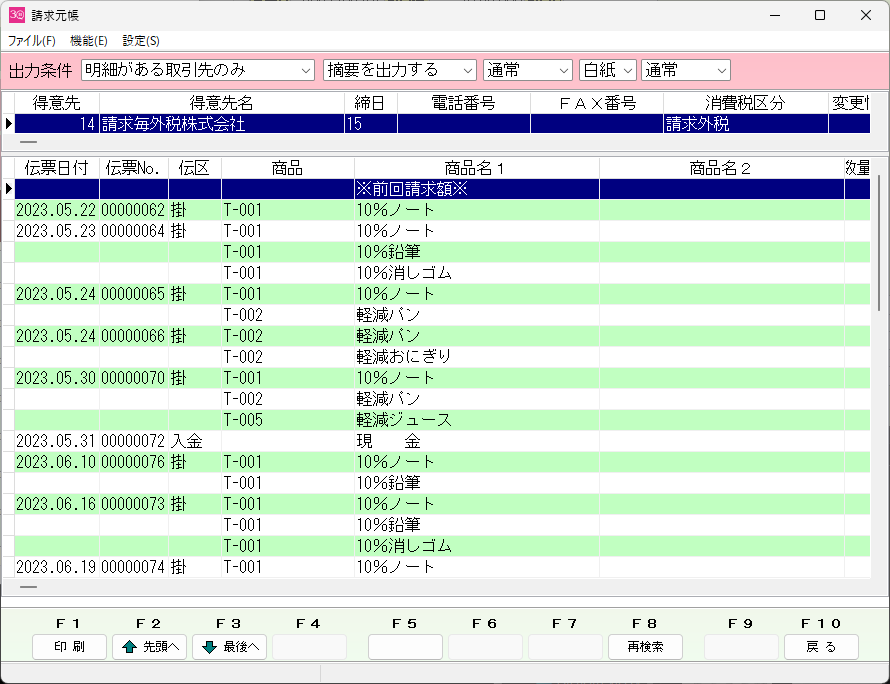Screen dimensions: 890x684
Task: Click the 商品名２ column header
Action: (721, 168)
